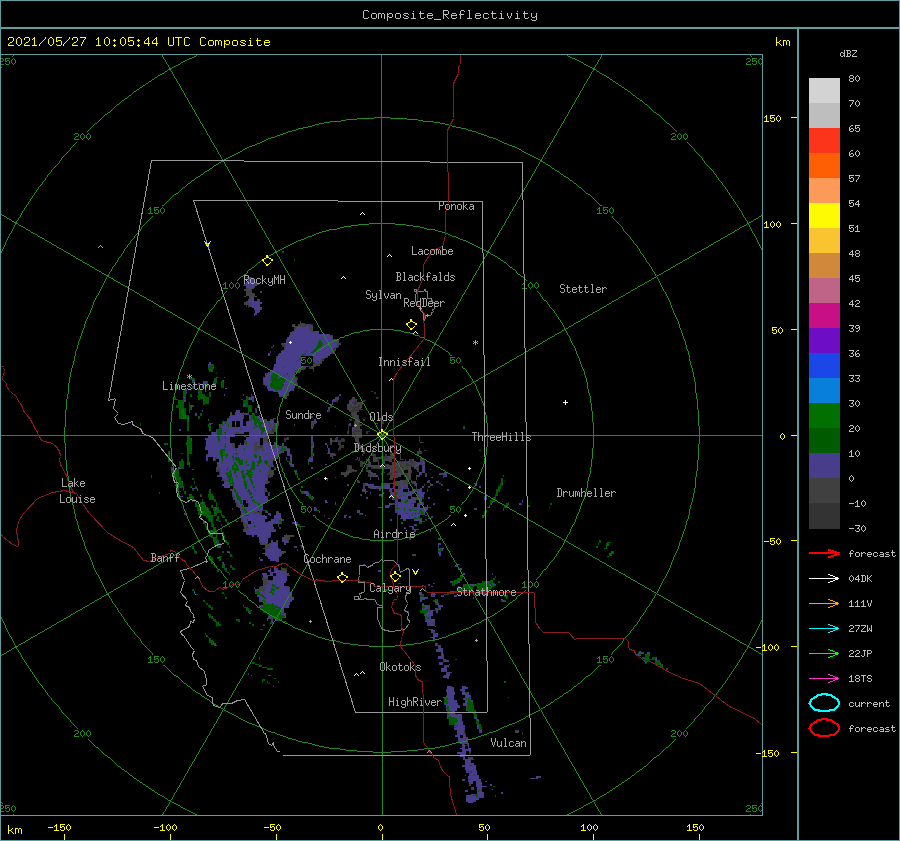This screenshot has height=841, width=900.
Task: Select the Limestone label
Action: (189, 386)
